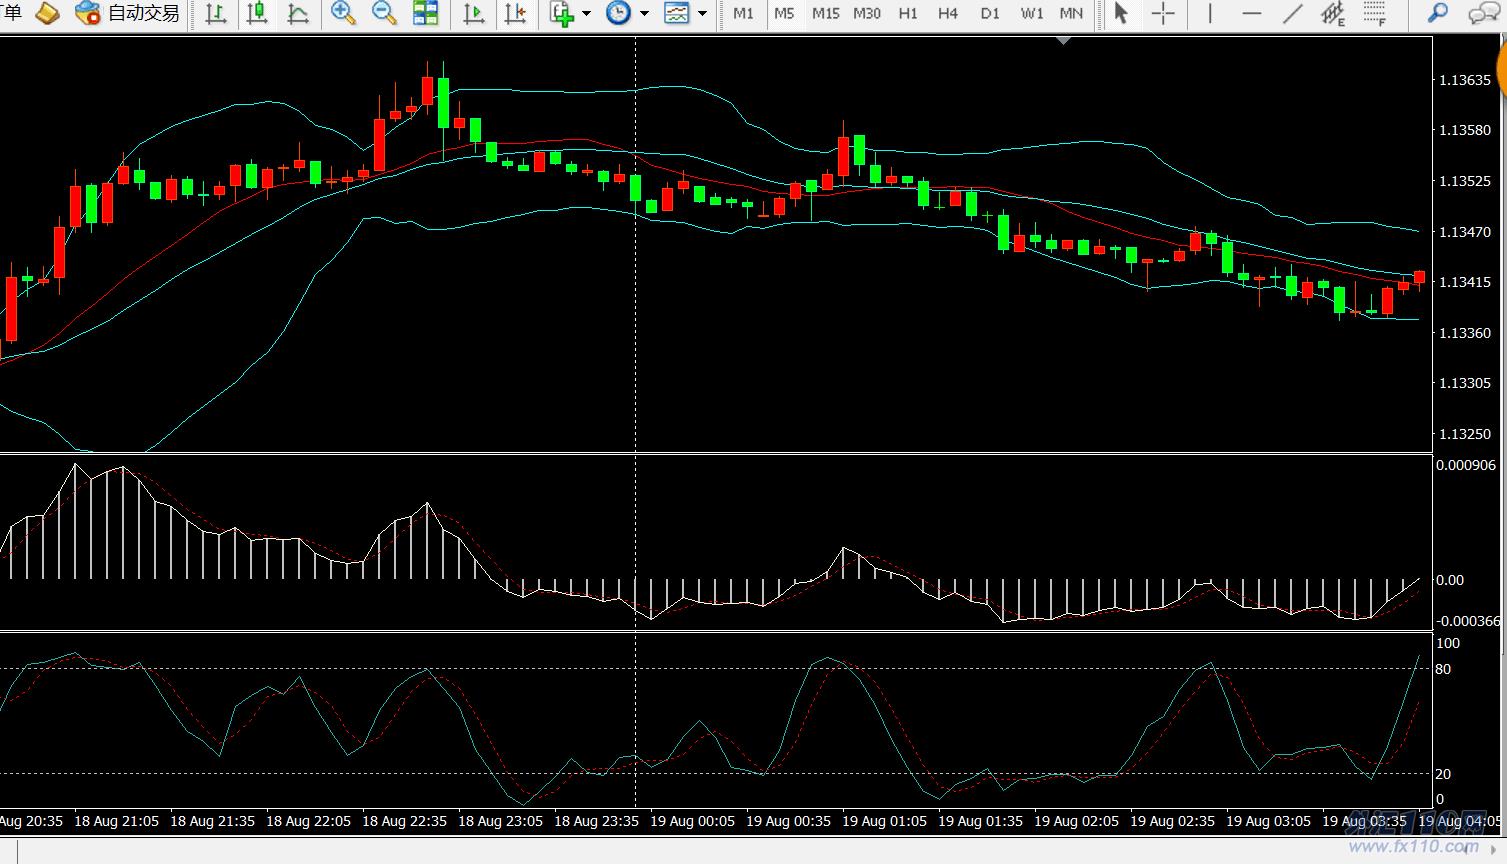Image resolution: width=1507 pixels, height=864 pixels.
Task: Draw a trendline with diagonal line tool
Action: click(x=1293, y=13)
